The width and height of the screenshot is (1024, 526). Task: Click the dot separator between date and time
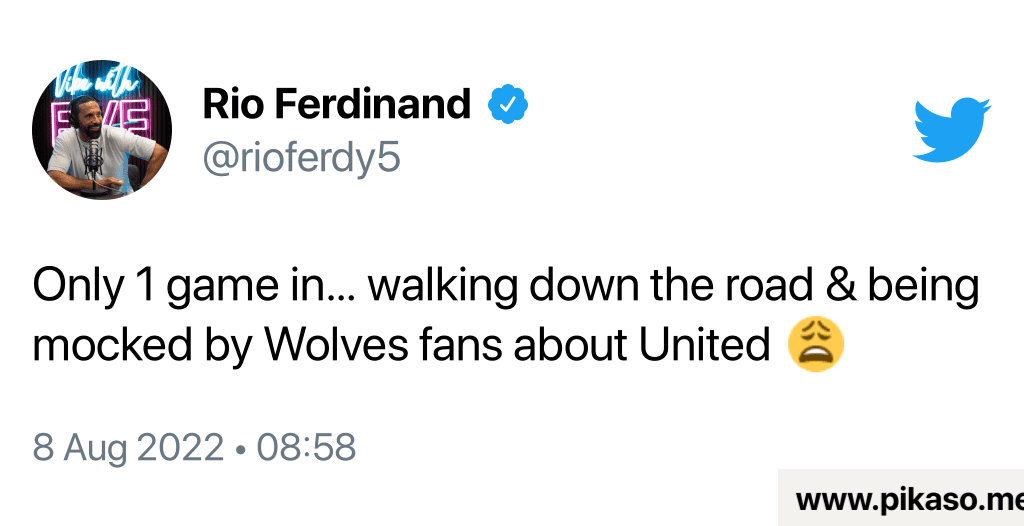point(240,448)
